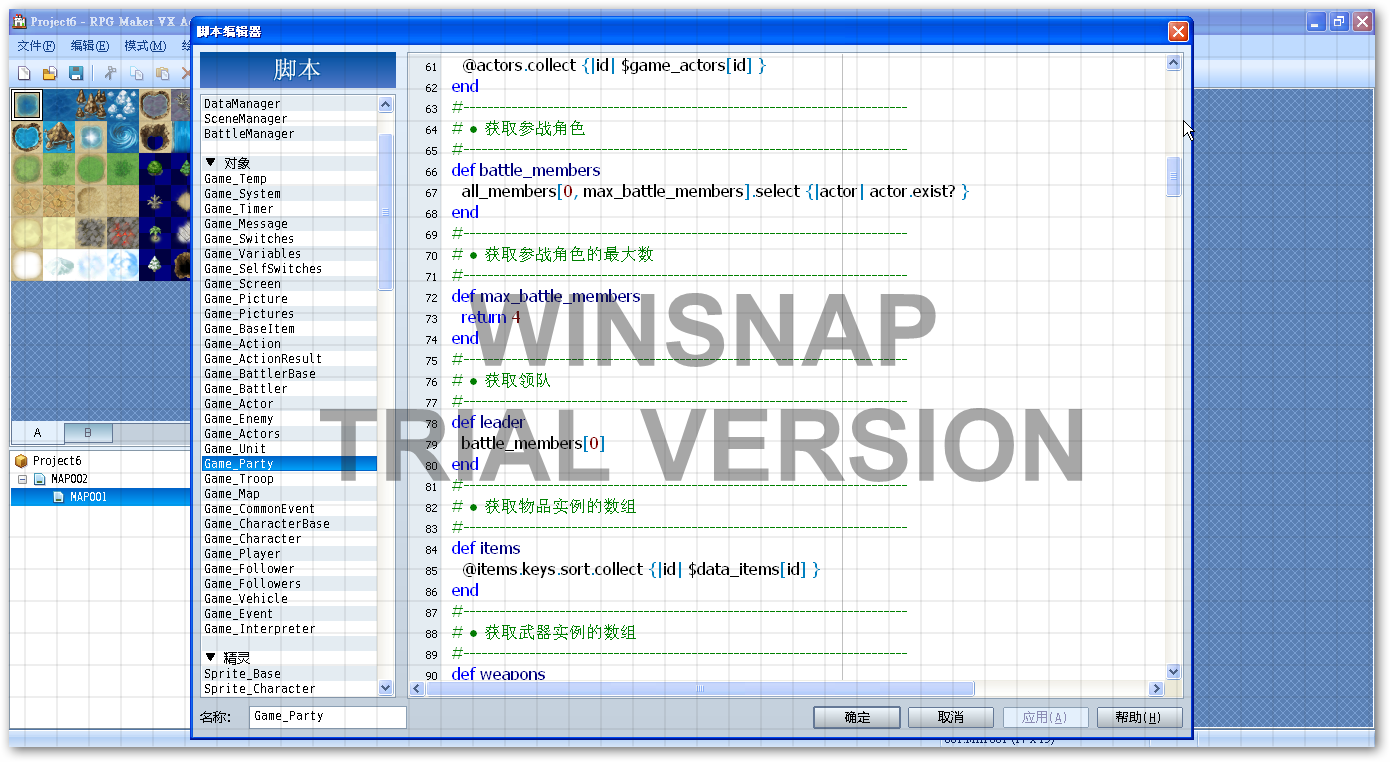The height and width of the screenshot is (762, 1390).
Task: Select DataManager in the script list
Action: [x=289, y=104]
